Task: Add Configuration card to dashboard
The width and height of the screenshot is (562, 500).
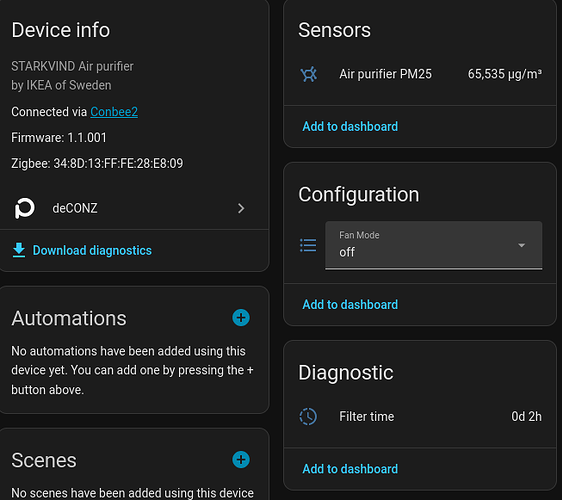Action: pyautogui.click(x=350, y=305)
